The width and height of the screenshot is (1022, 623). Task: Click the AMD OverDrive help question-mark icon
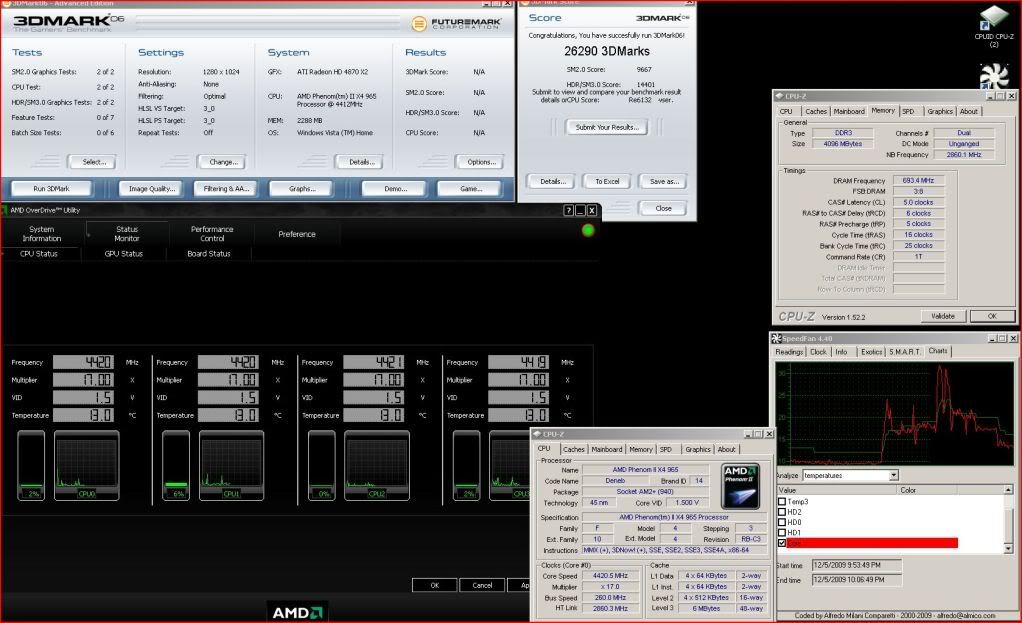point(568,210)
